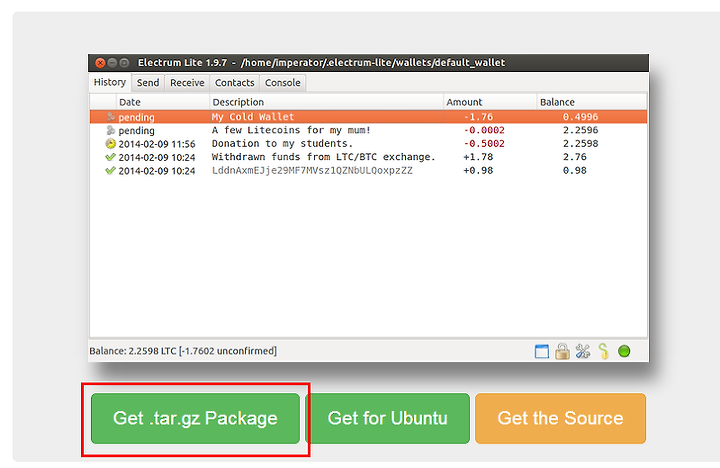This screenshot has width=720, height=468.
Task: Click green checkmark of LddnAxmEJ address row
Action: pyautogui.click(x=110, y=170)
